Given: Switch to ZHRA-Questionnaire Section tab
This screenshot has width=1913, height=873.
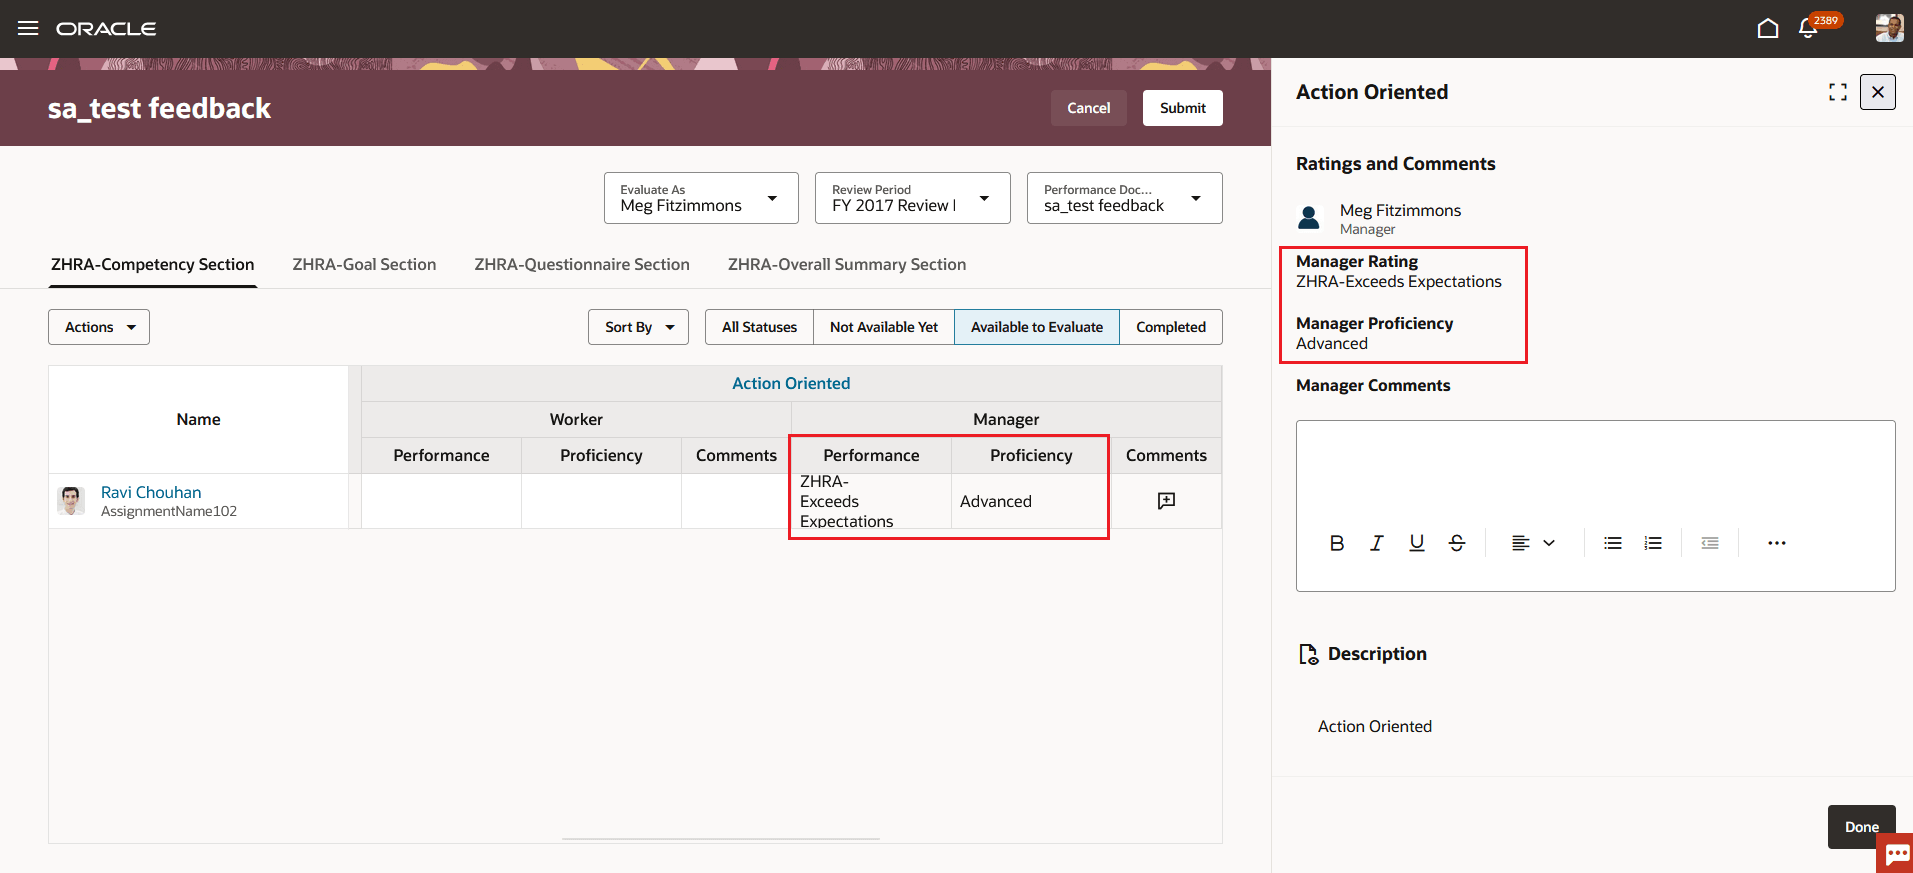Looking at the screenshot, I should (x=582, y=265).
